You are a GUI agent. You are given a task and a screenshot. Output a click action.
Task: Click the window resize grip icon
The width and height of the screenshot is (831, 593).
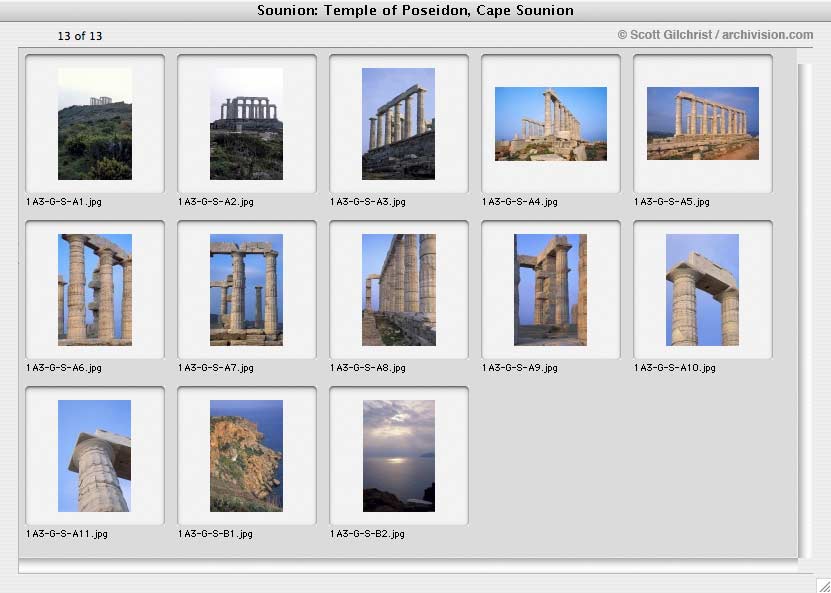click(823, 585)
